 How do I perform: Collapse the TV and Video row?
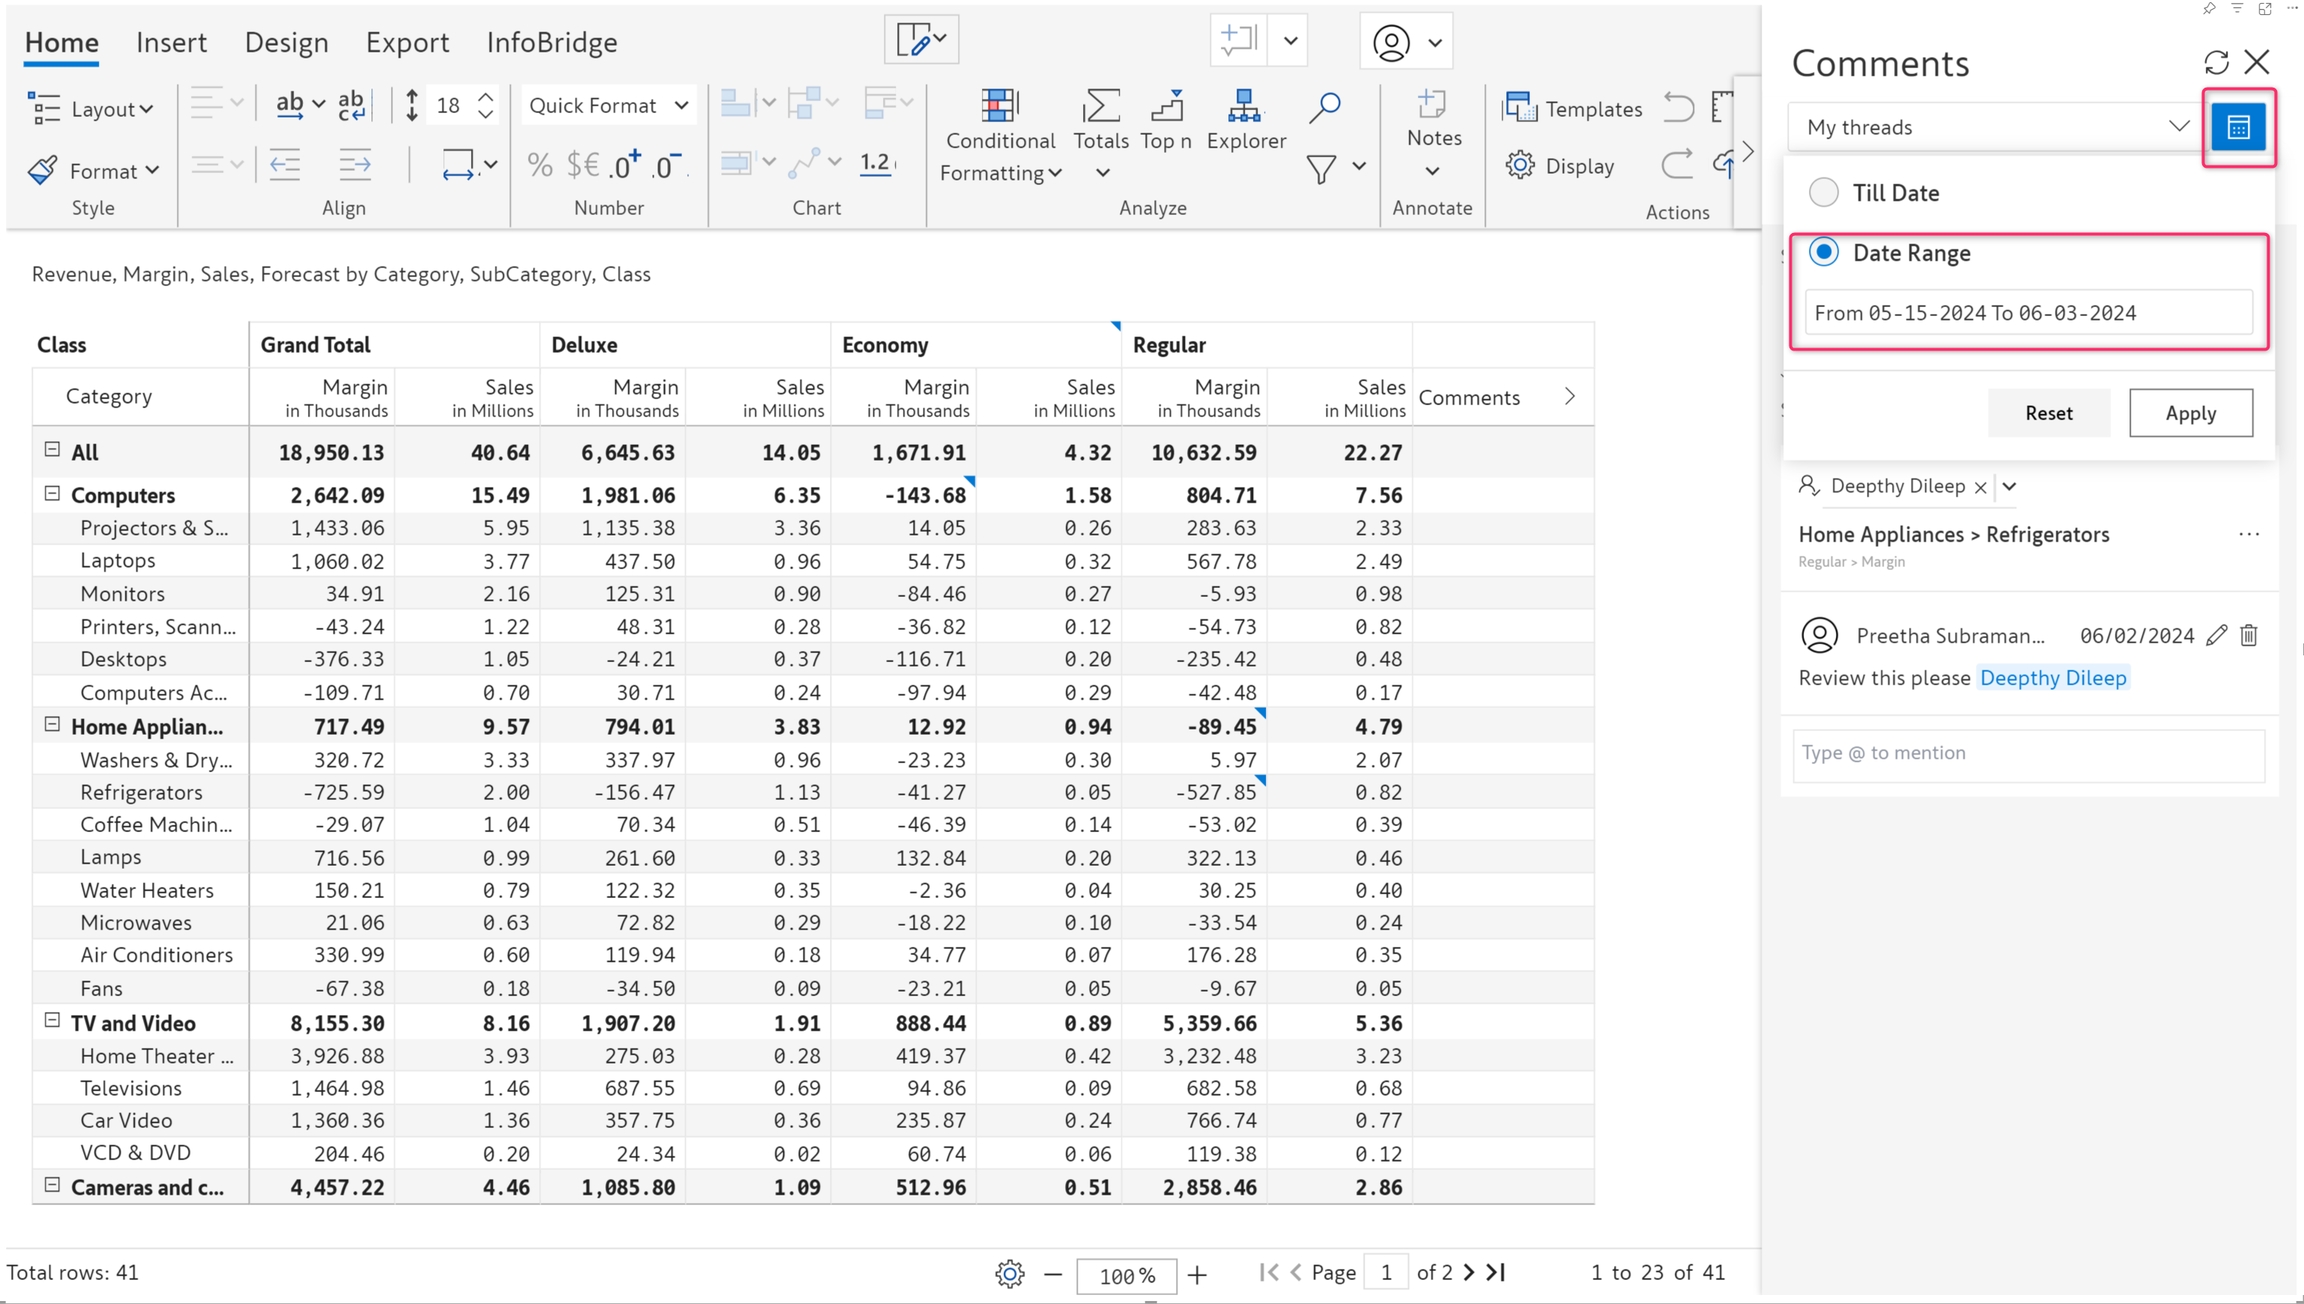[52, 1021]
